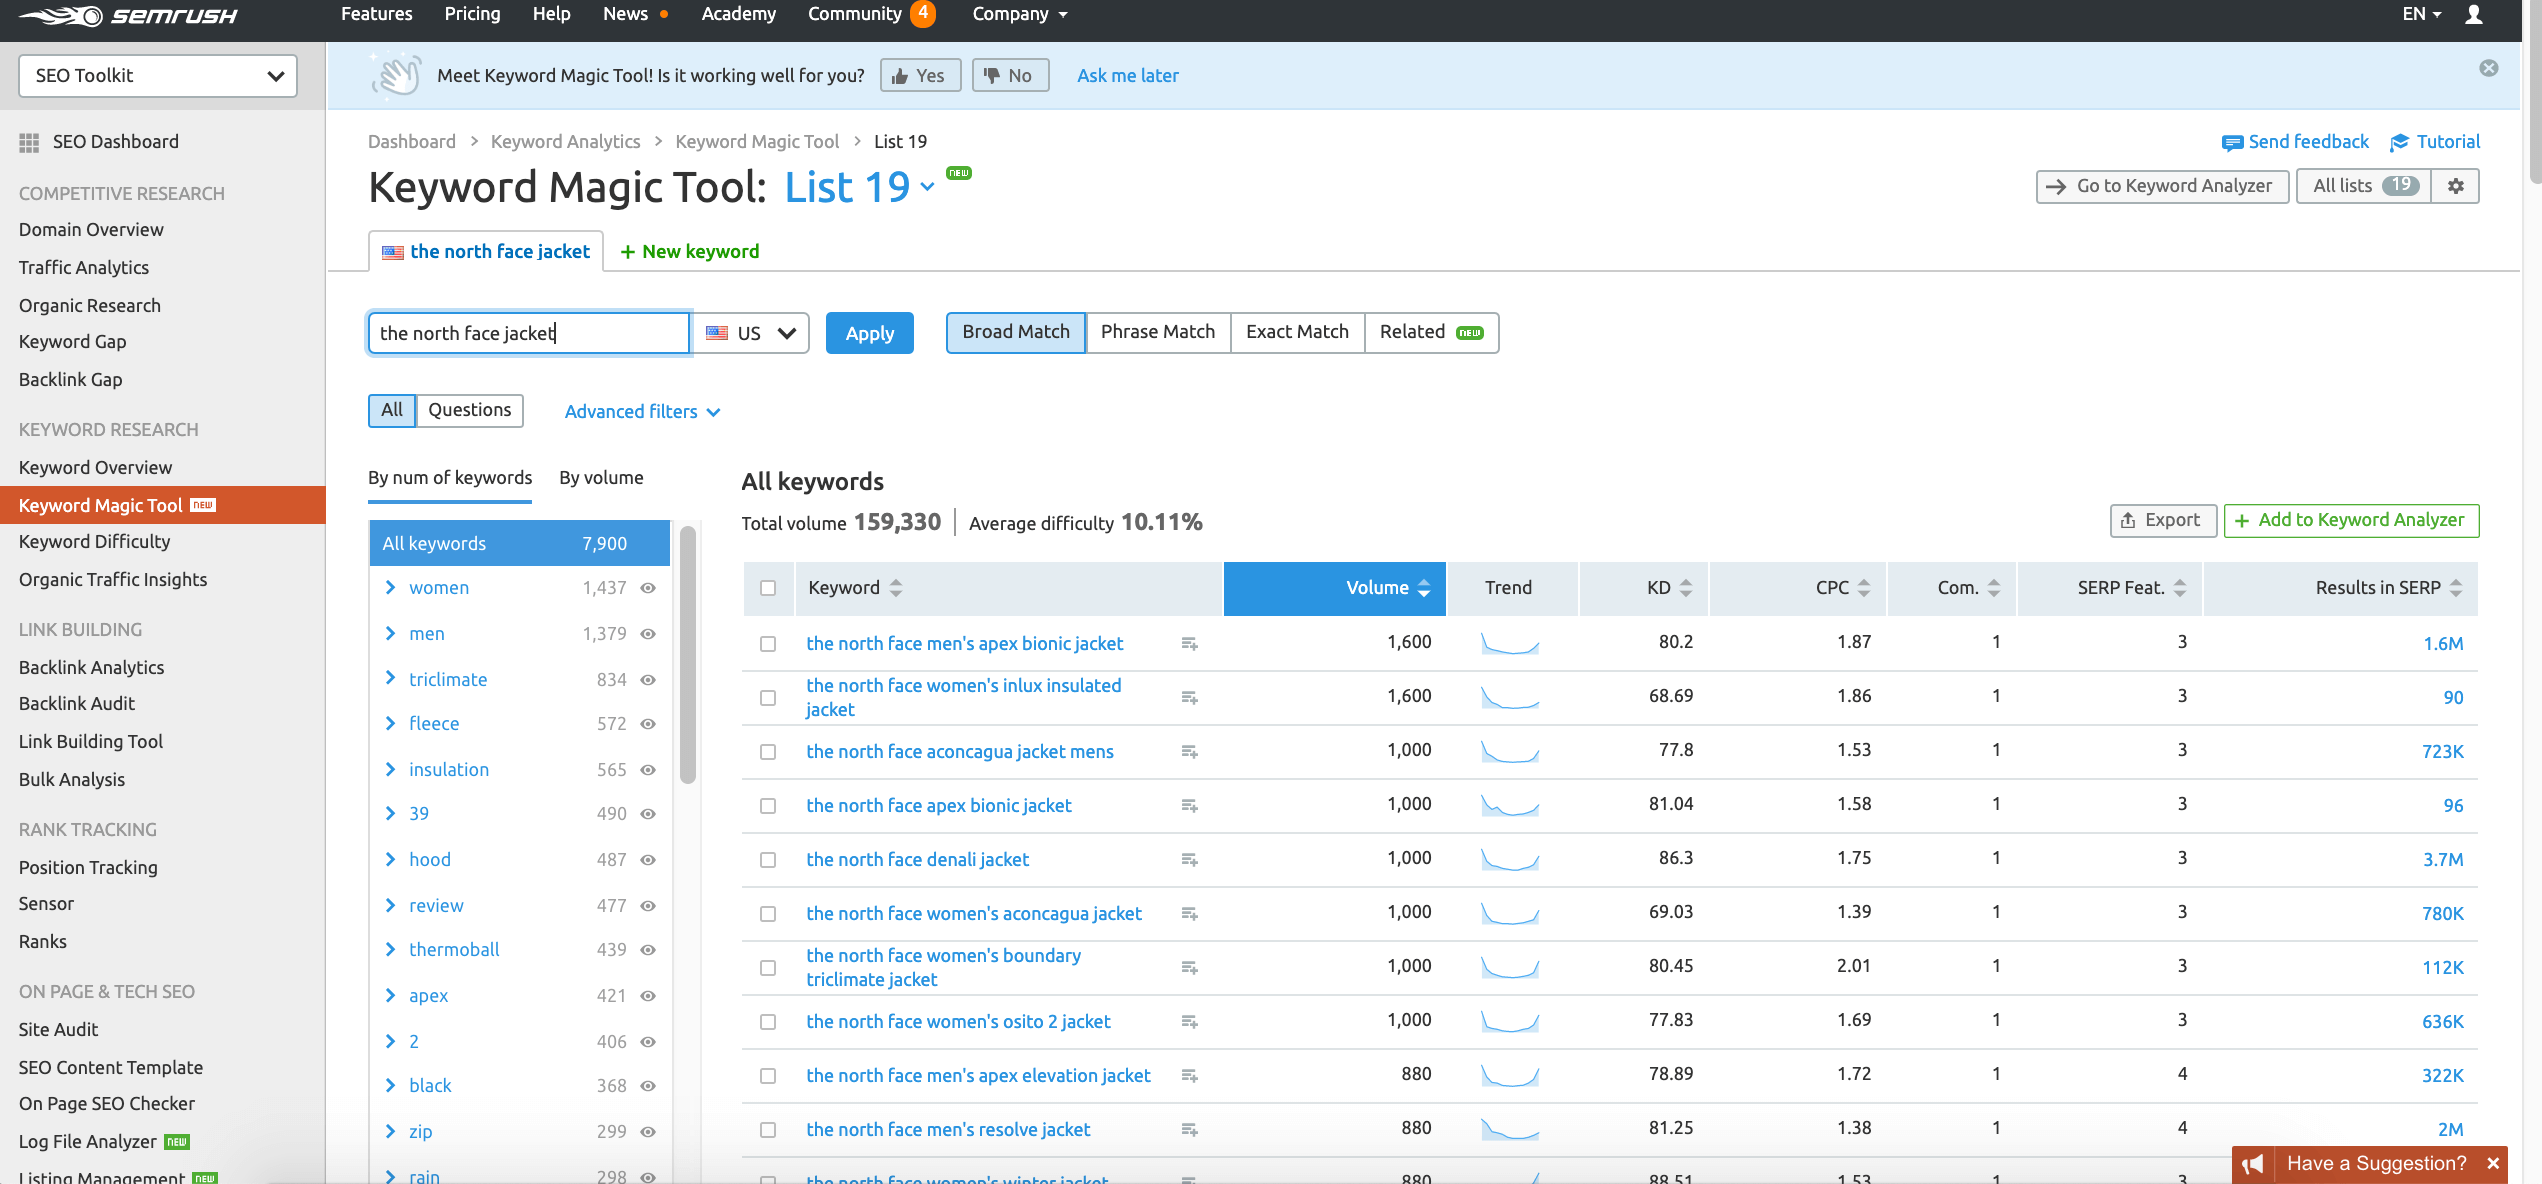Viewport: 2542px width, 1184px height.
Task: Click the Export button
Action: click(2162, 520)
